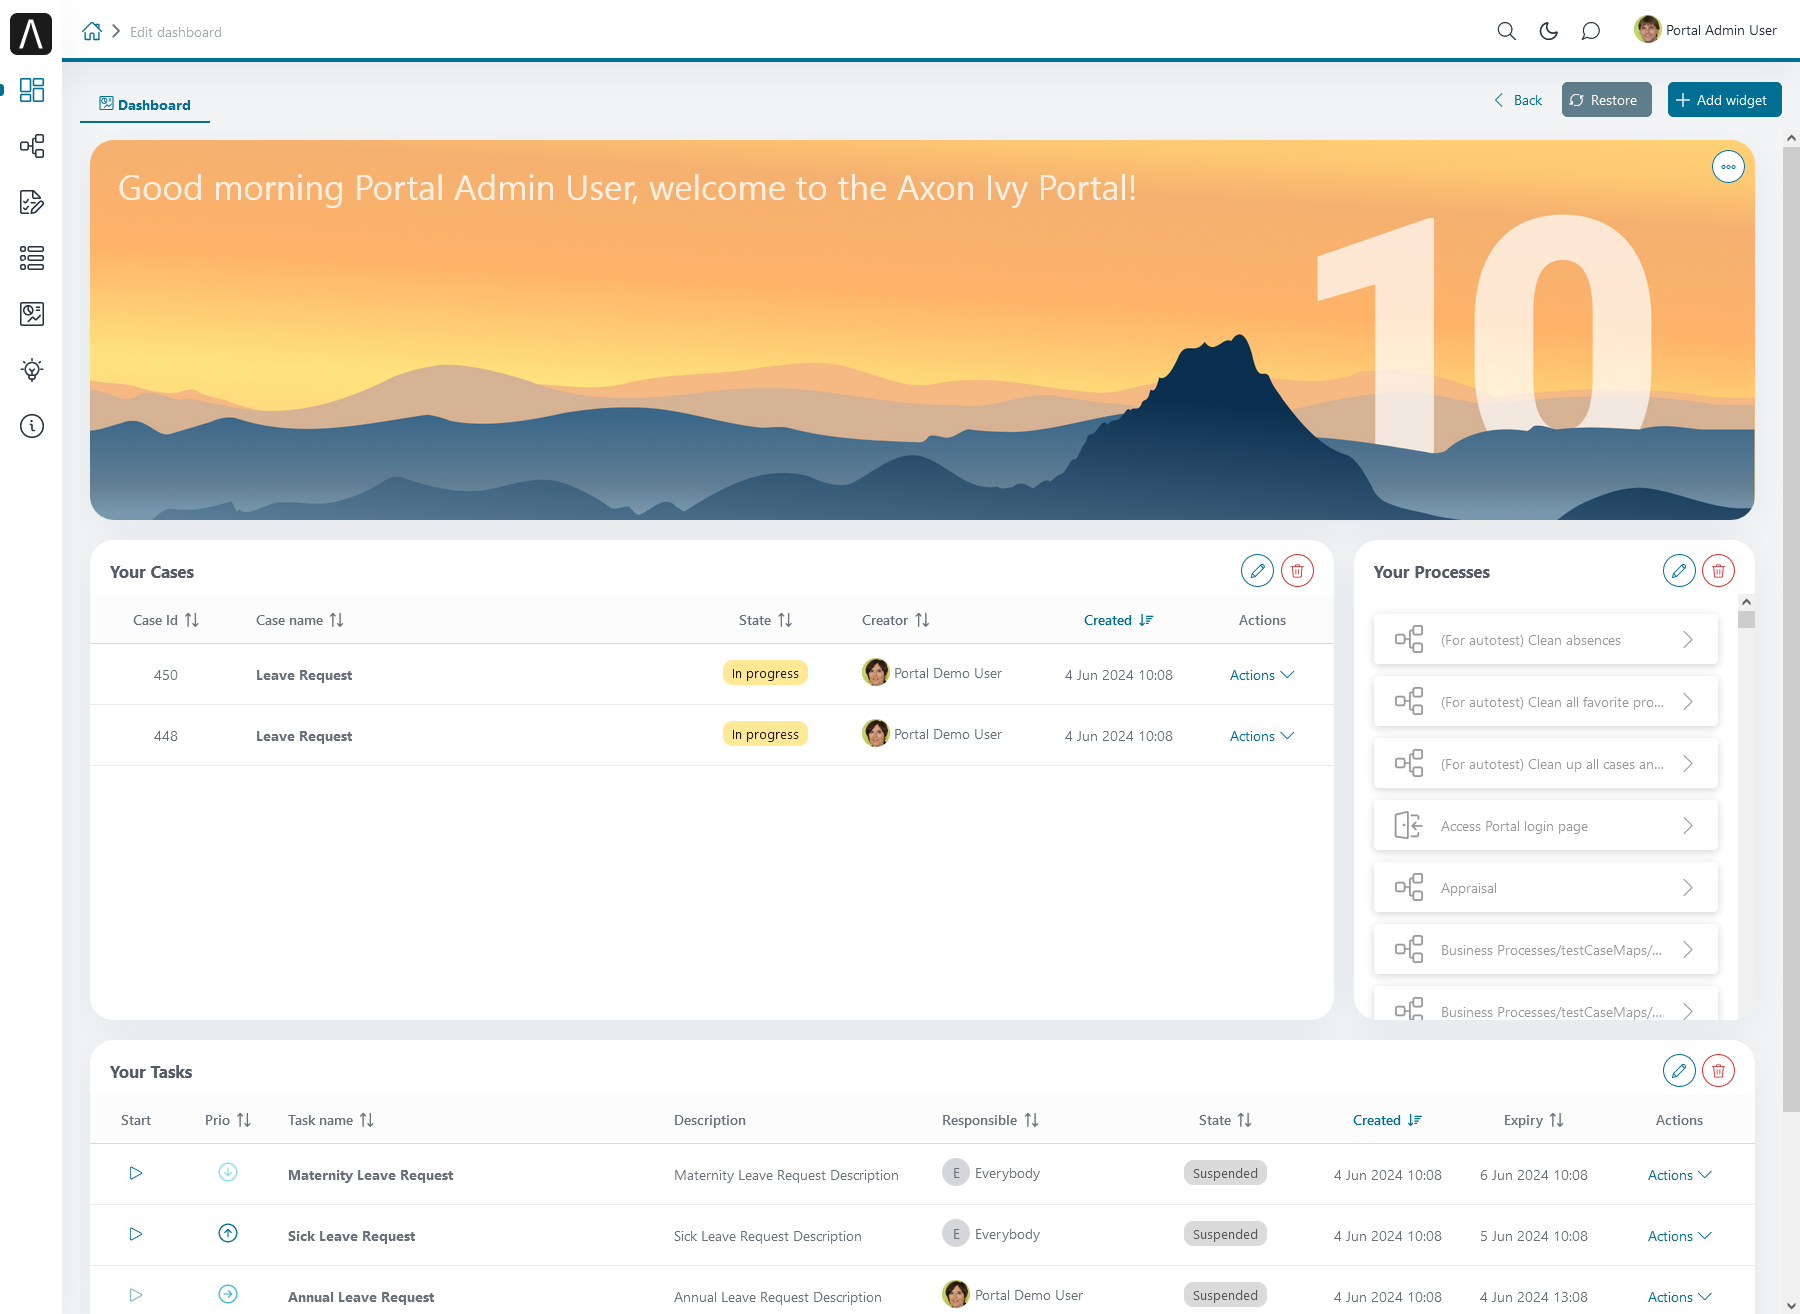Expand Actions for Sick Leave Request
The width and height of the screenshot is (1800, 1314).
1680,1236
